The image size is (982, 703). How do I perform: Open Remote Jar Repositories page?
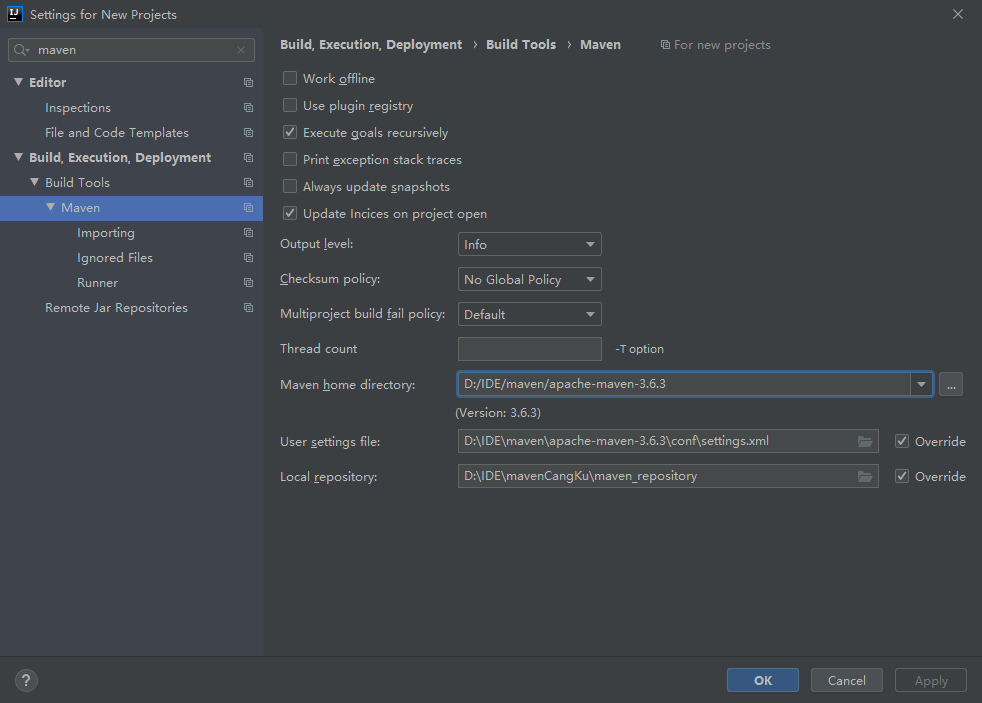(x=116, y=308)
